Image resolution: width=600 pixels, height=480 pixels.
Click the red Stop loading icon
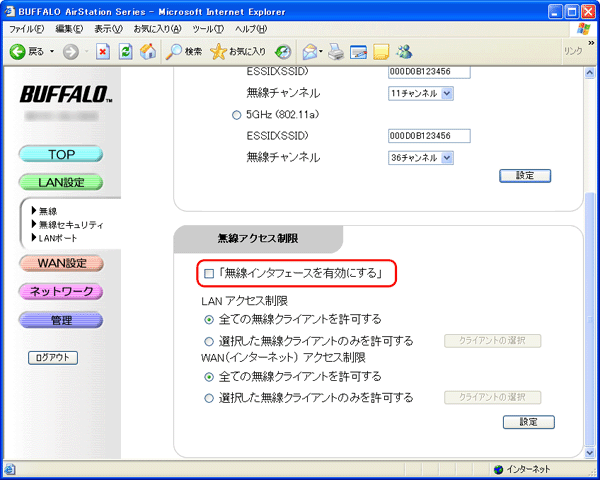coord(102,51)
